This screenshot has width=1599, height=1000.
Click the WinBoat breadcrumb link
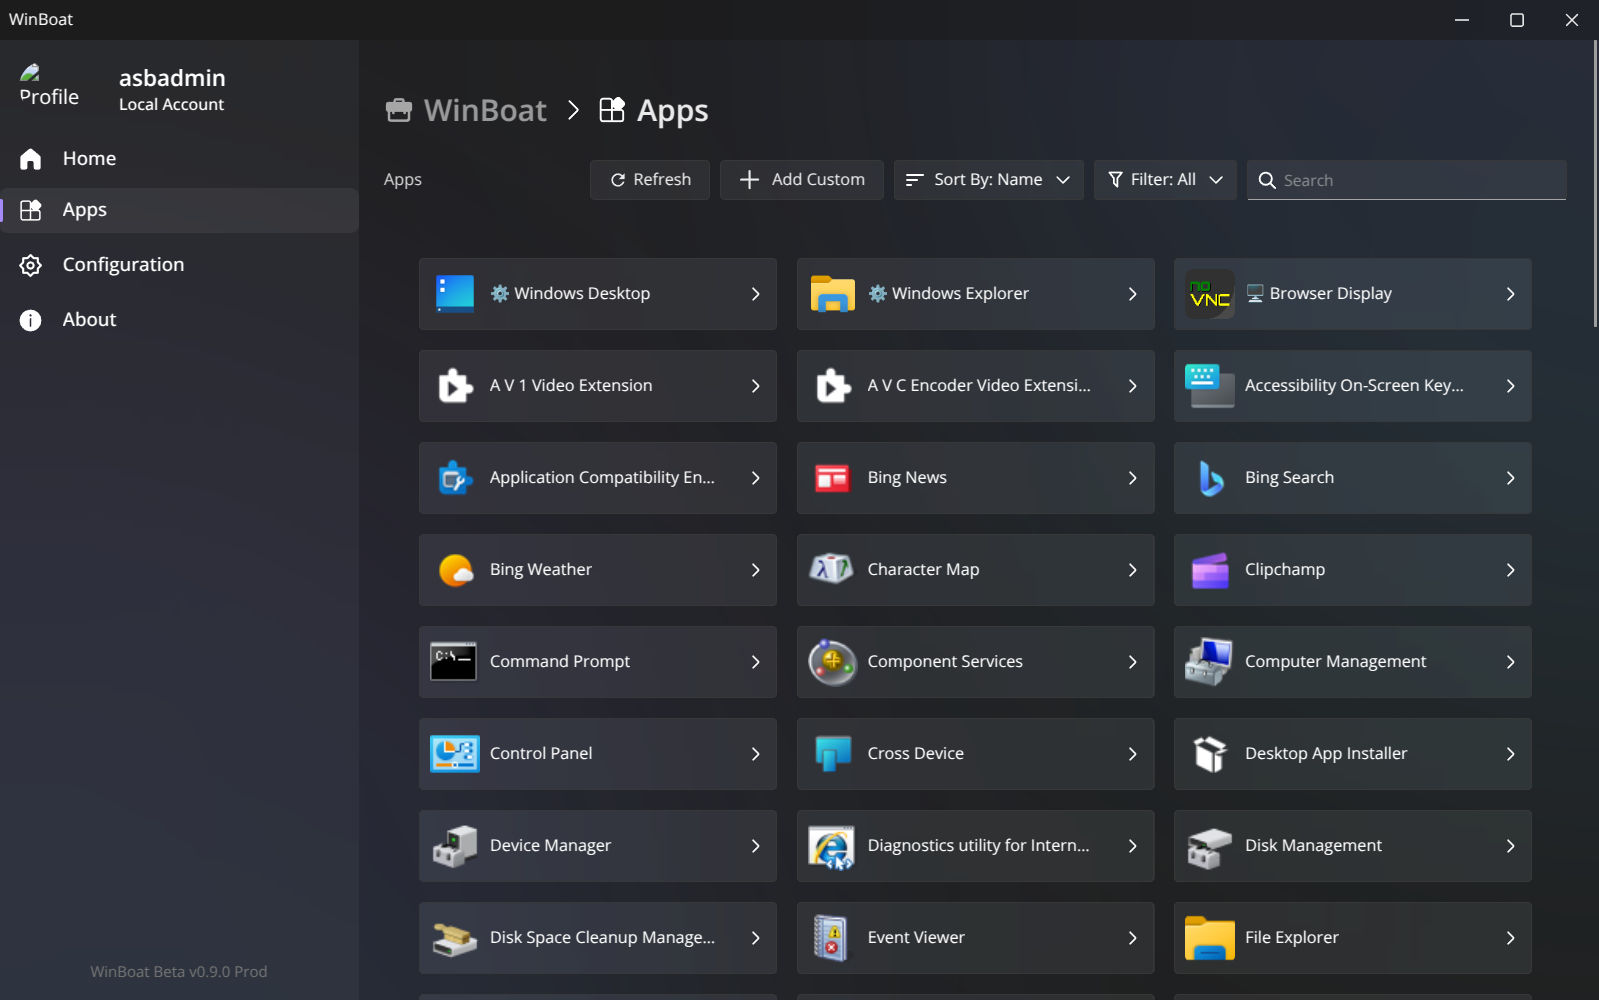467,110
